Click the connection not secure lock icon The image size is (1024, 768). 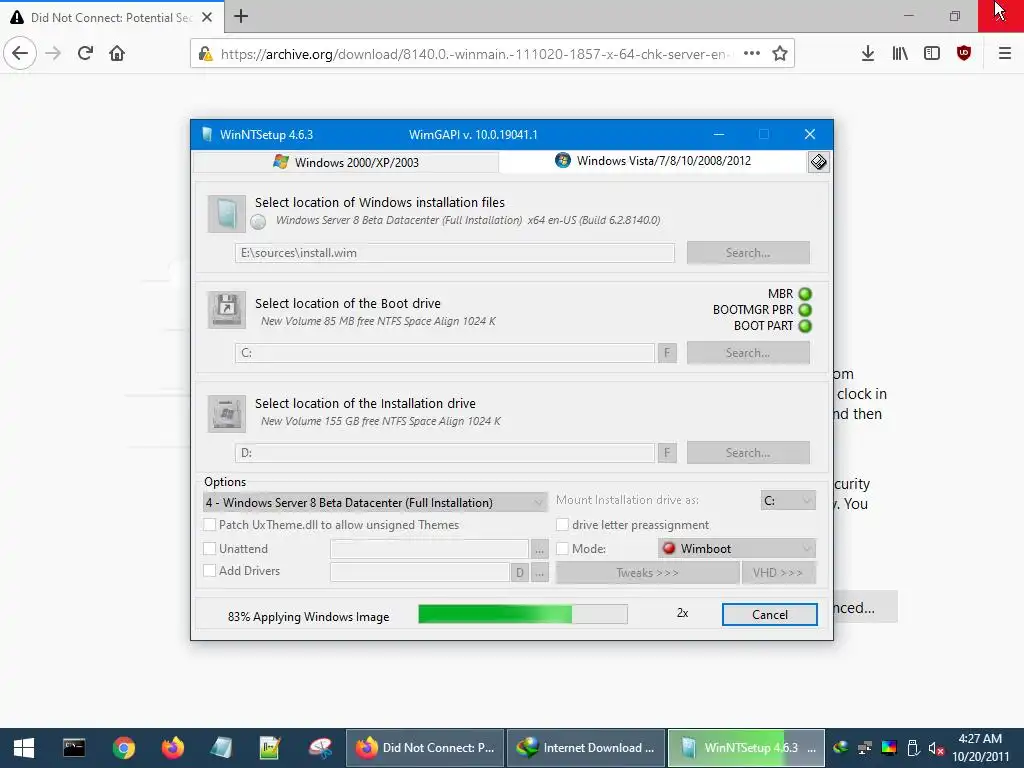(206, 54)
